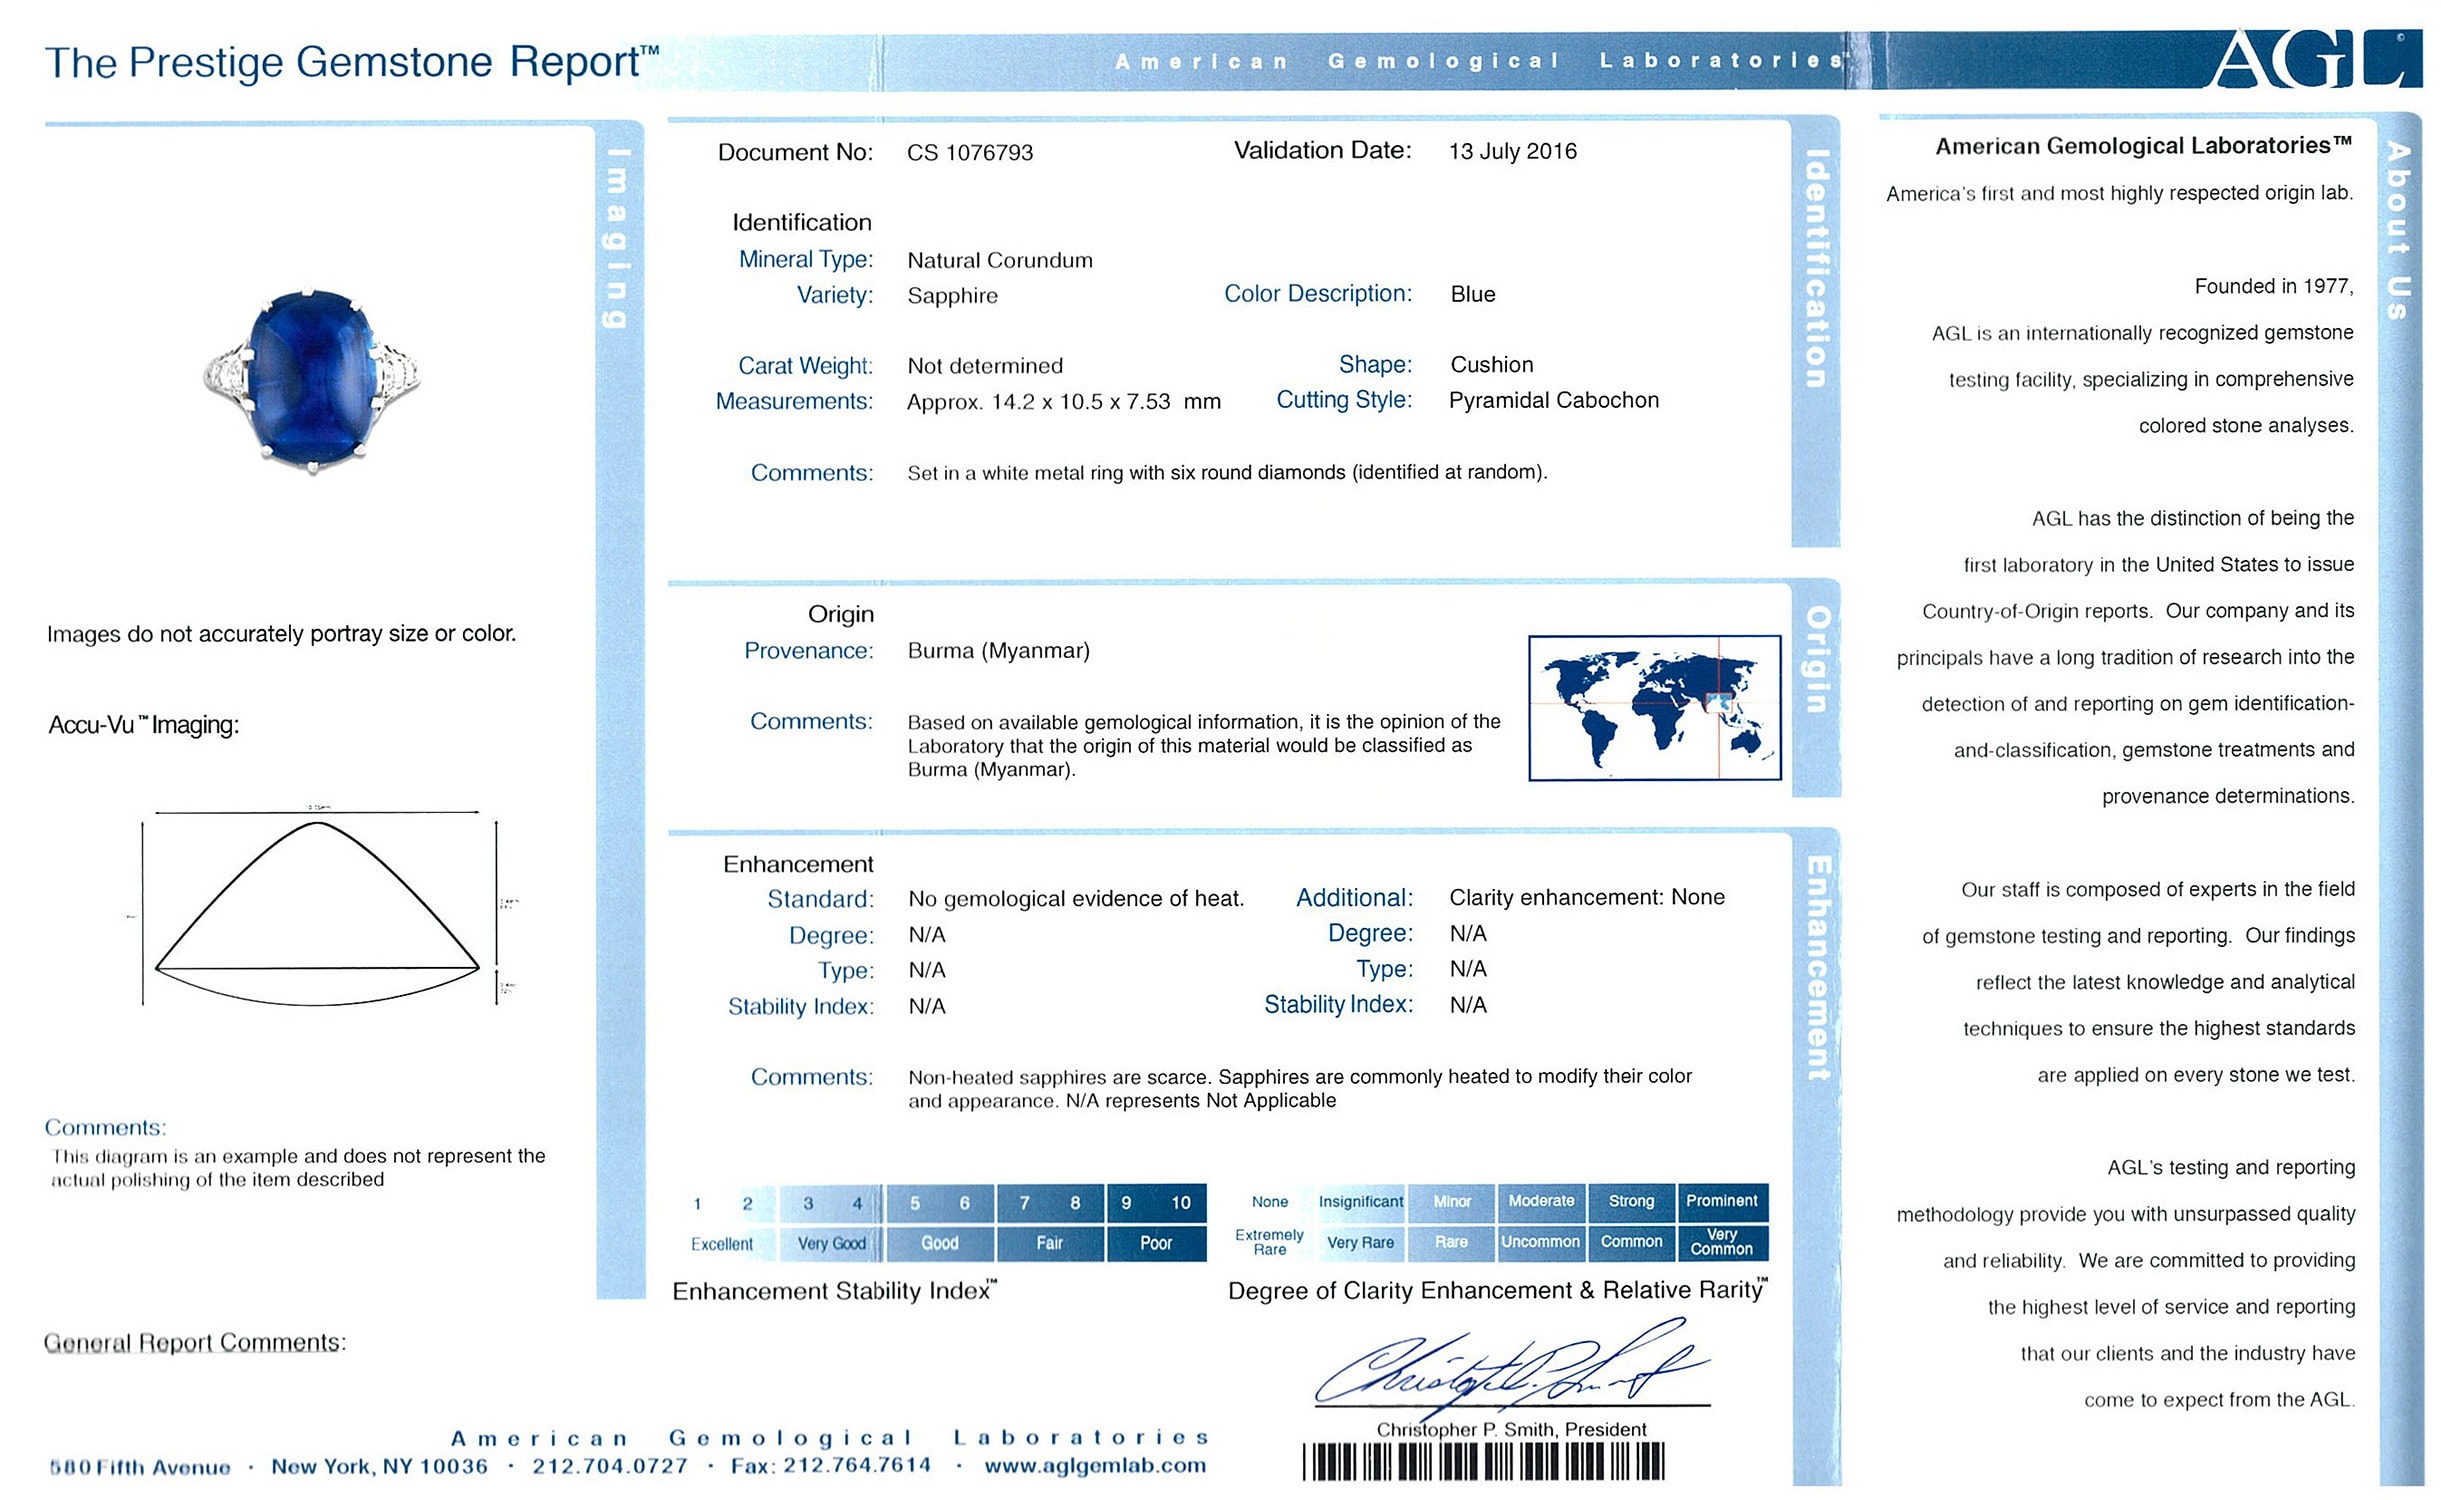
Task: Select the vertical Enhancement tab
Action: pyautogui.click(x=1816, y=968)
